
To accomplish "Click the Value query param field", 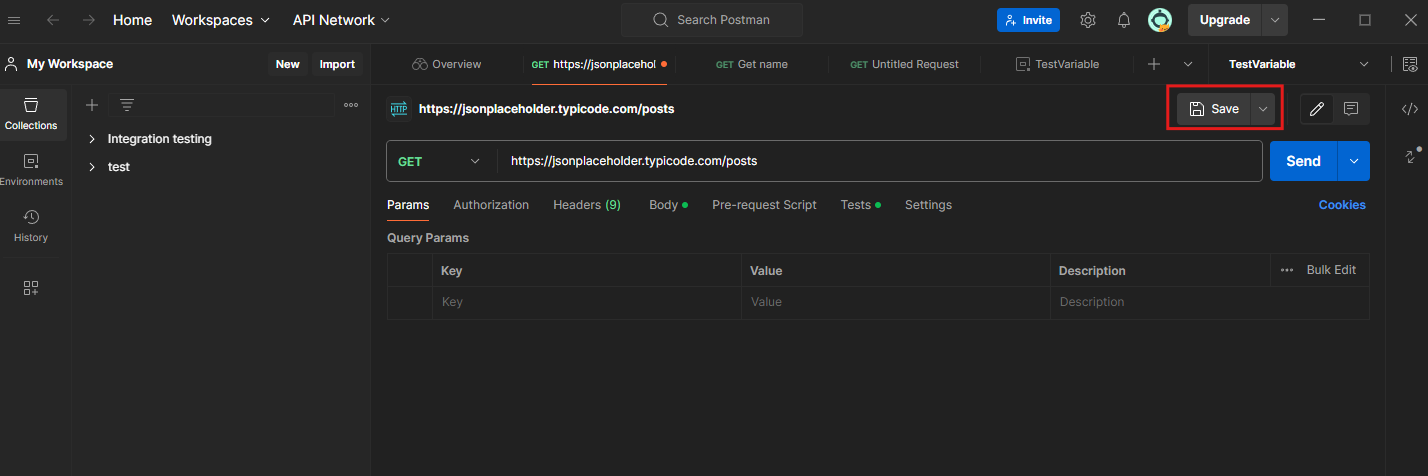I will click(x=895, y=302).
